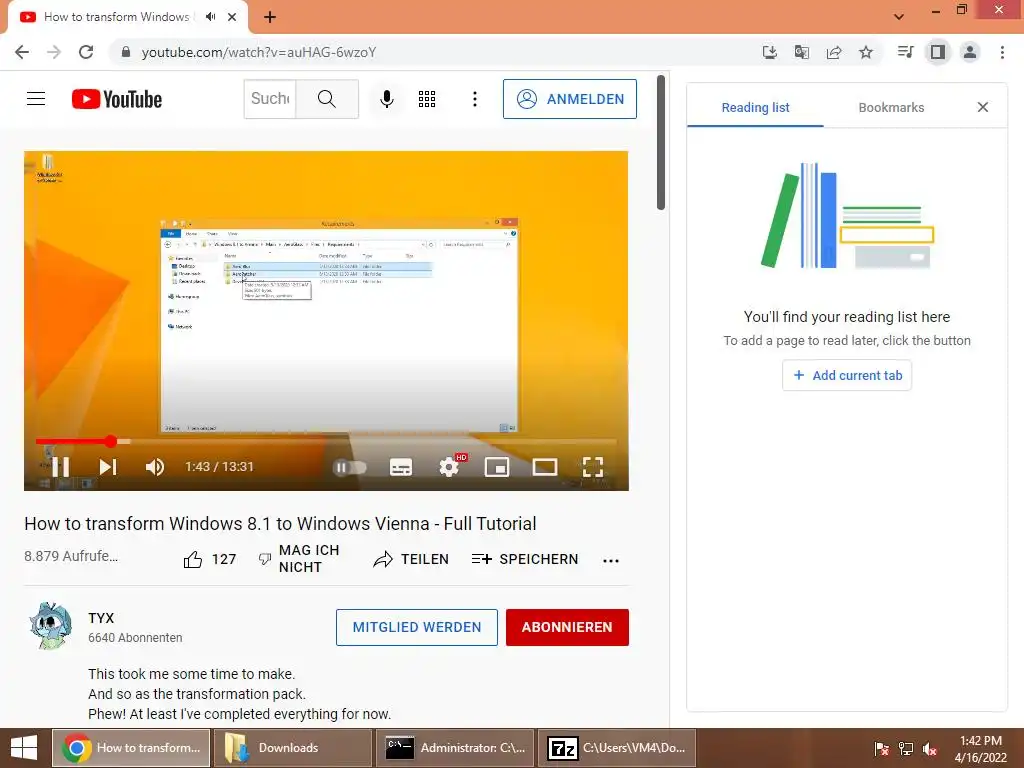1024x768 pixels.
Task: Open the tab search chevron
Action: [x=899, y=17]
